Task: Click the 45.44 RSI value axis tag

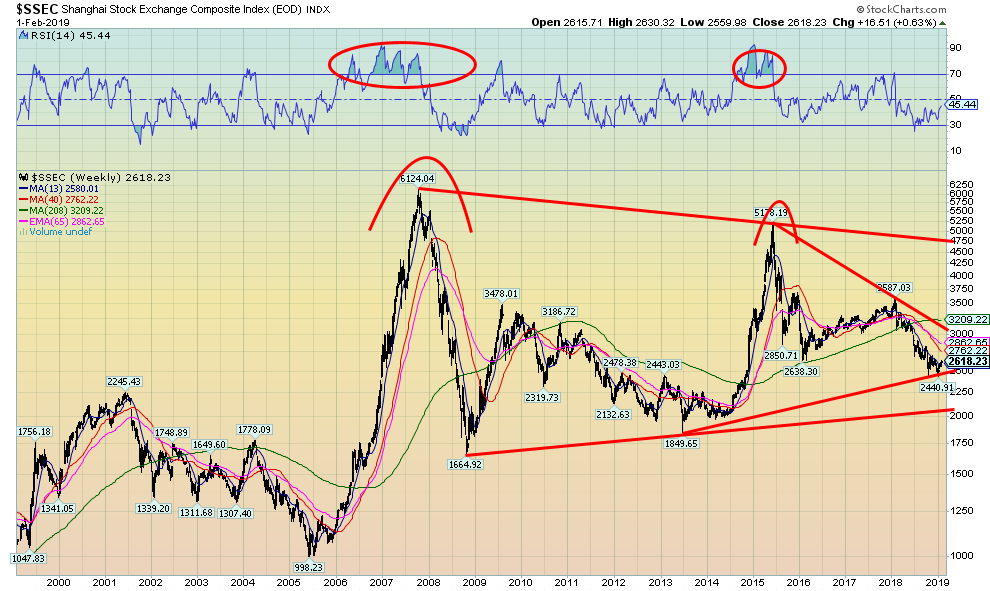Action: 963,104
